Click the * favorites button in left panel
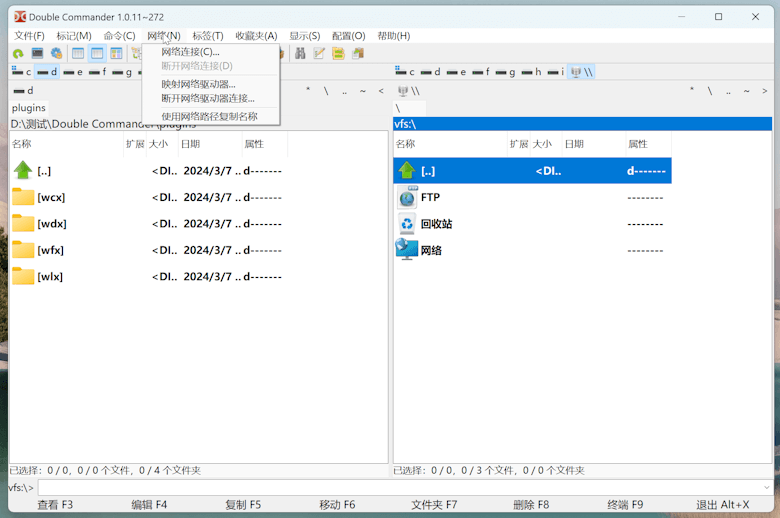 (308, 91)
